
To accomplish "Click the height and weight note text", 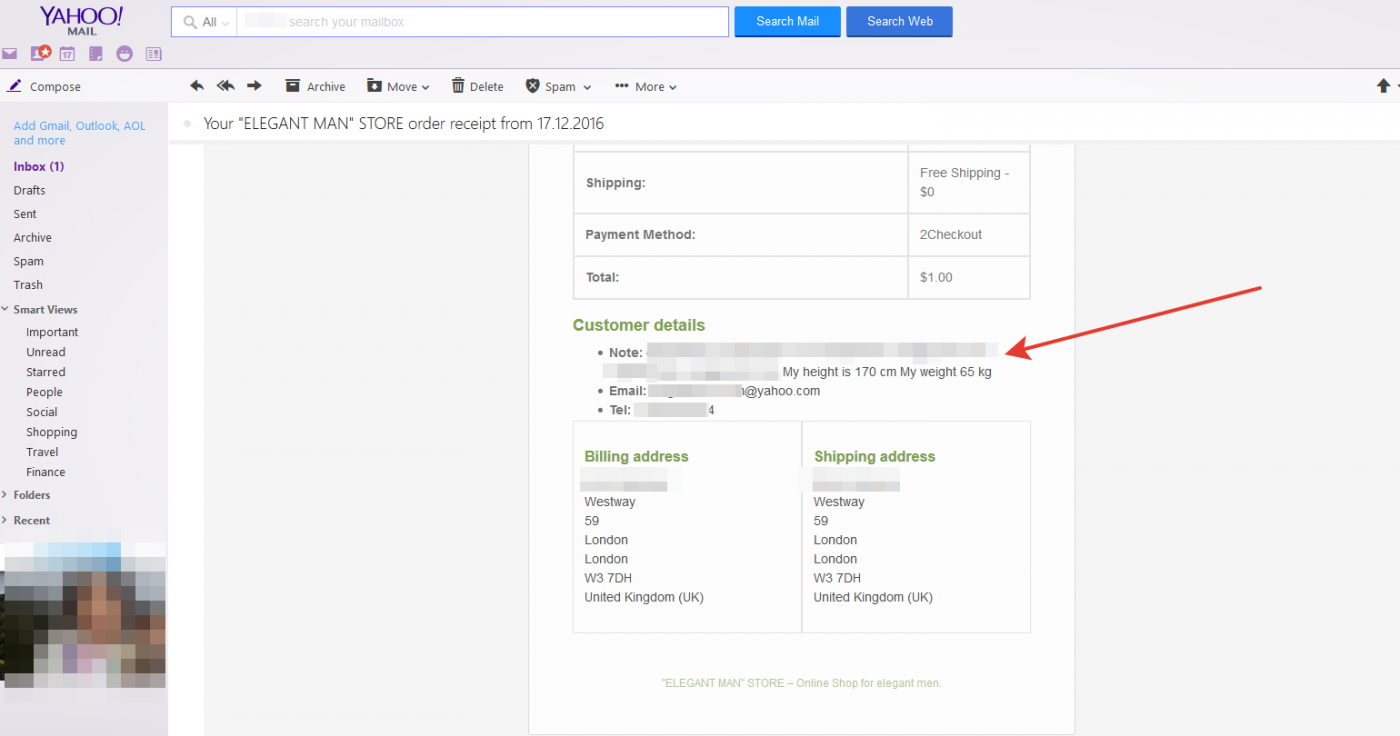I will pyautogui.click(x=887, y=372).
